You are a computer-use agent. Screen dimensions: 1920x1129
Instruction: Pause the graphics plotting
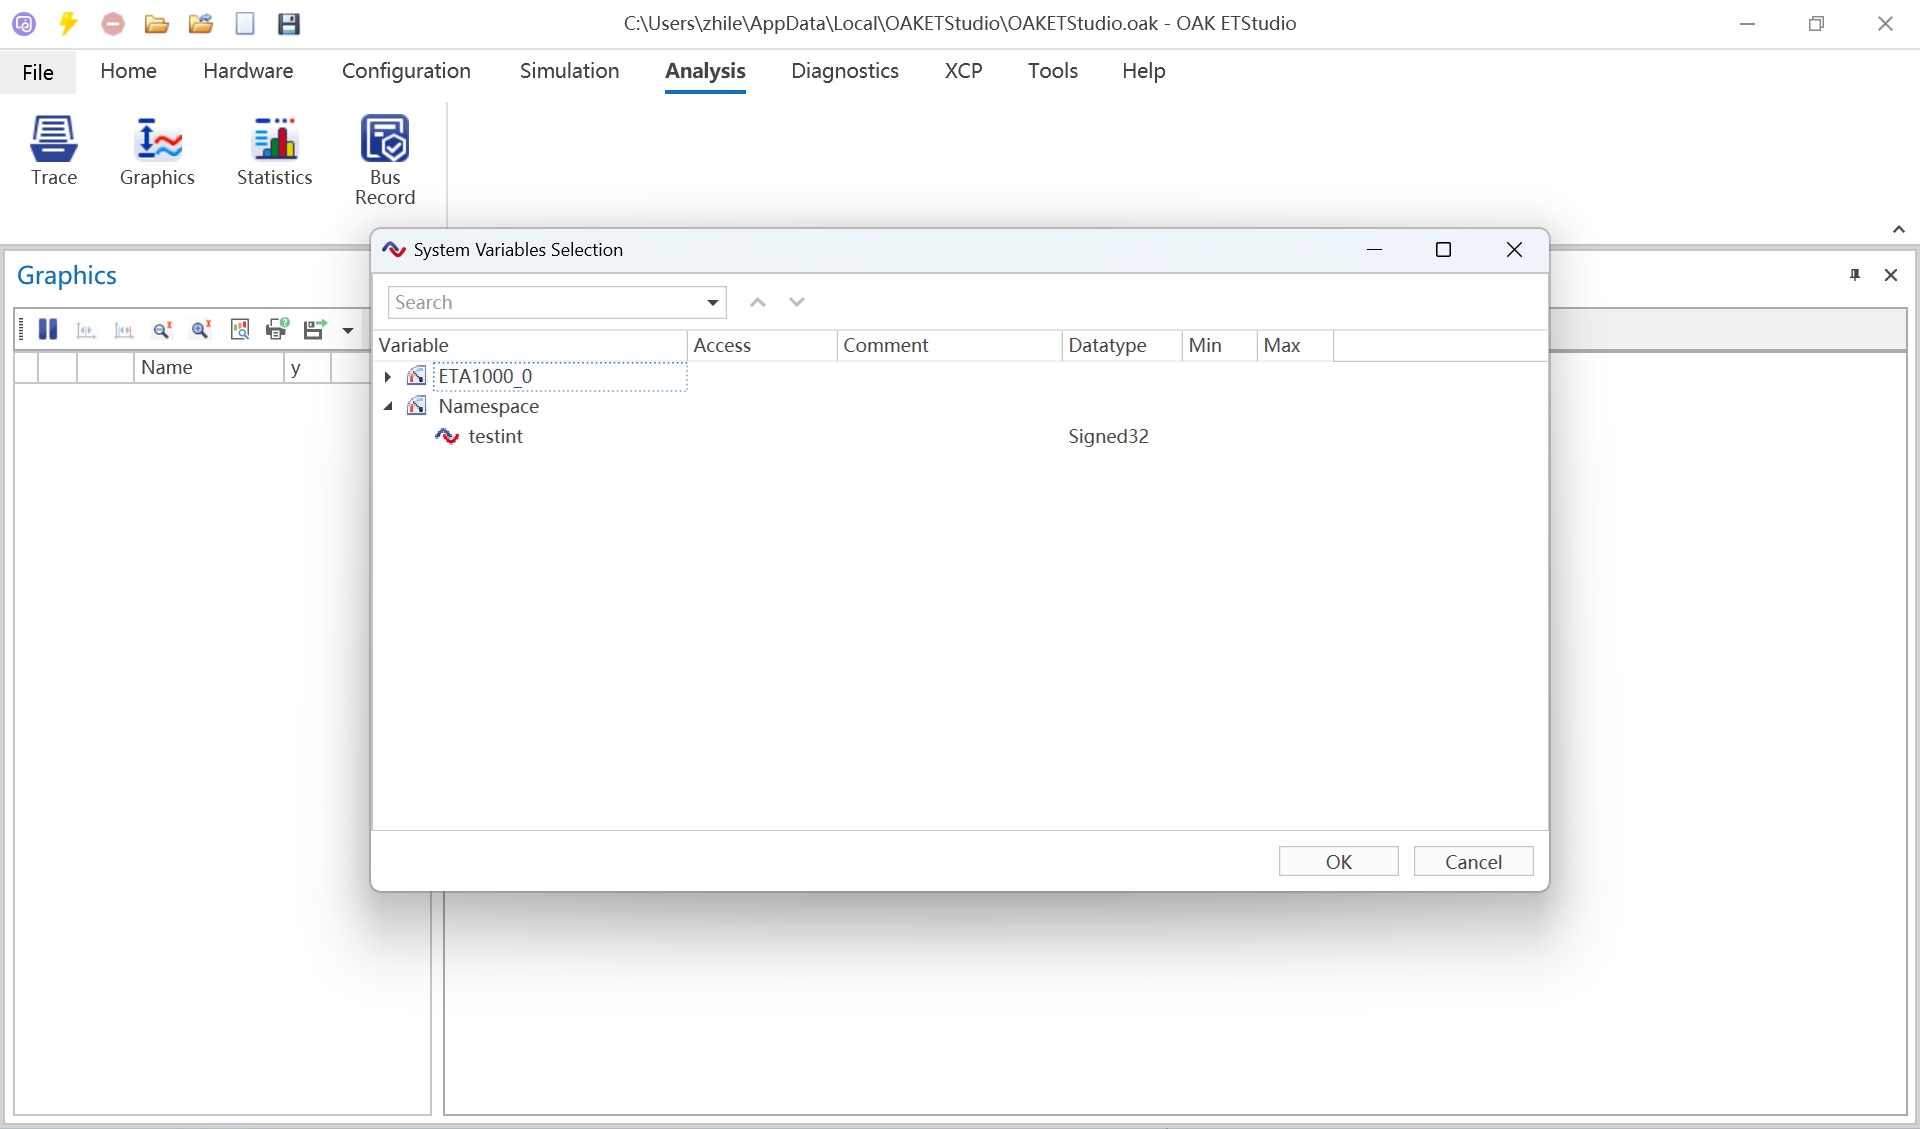click(x=48, y=330)
